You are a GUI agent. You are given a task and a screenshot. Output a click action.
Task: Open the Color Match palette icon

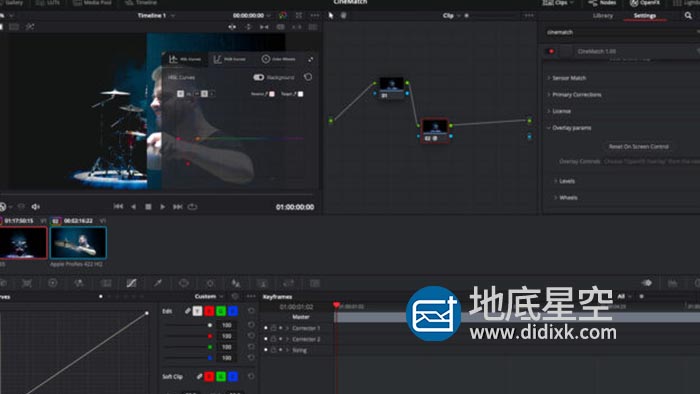pyautogui.click(x=27, y=283)
